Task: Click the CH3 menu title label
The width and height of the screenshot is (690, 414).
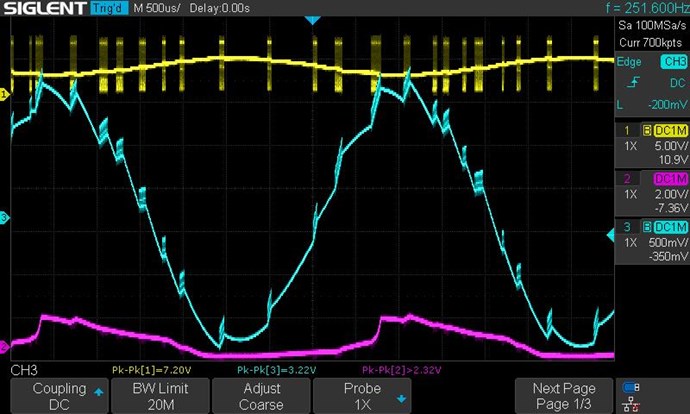Action: click(24, 370)
